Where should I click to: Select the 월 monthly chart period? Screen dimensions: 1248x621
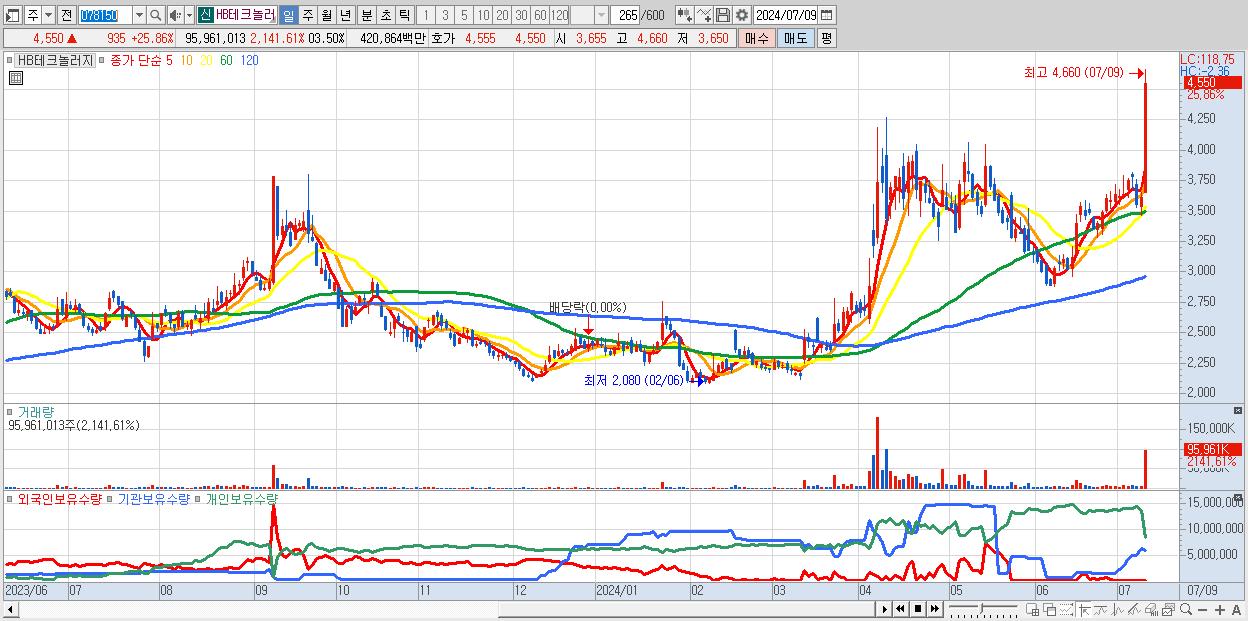tap(326, 15)
